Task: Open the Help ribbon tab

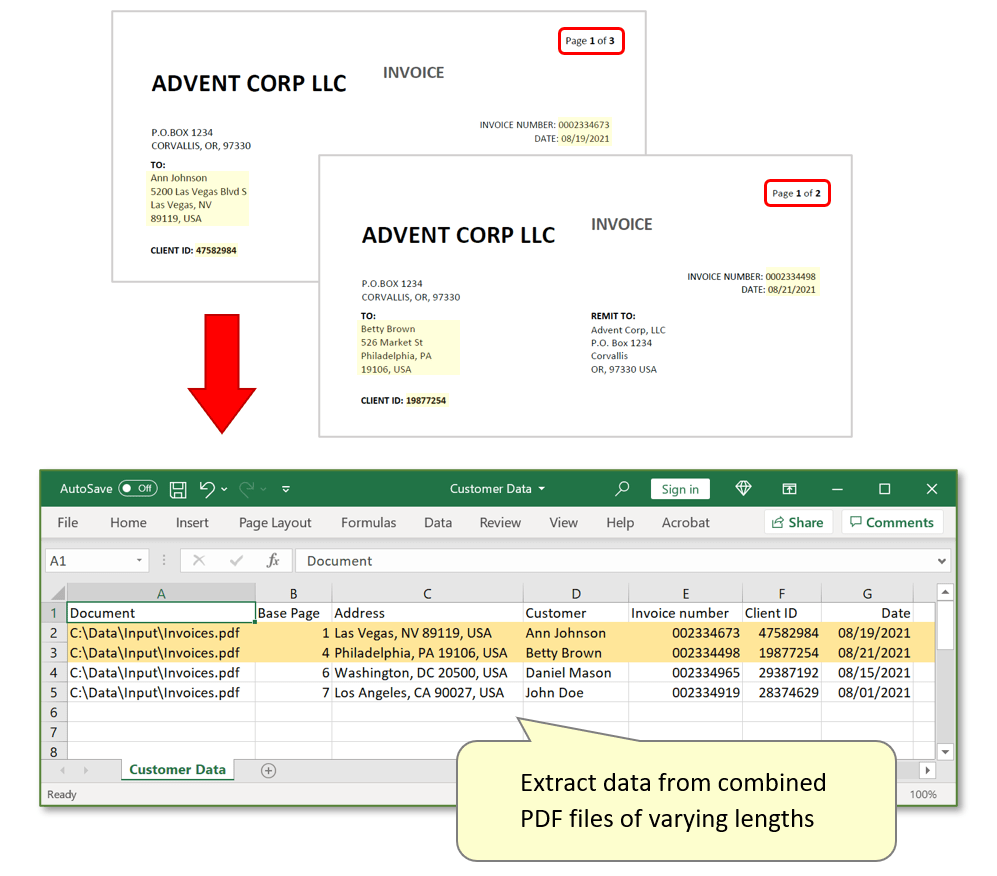Action: (x=620, y=523)
